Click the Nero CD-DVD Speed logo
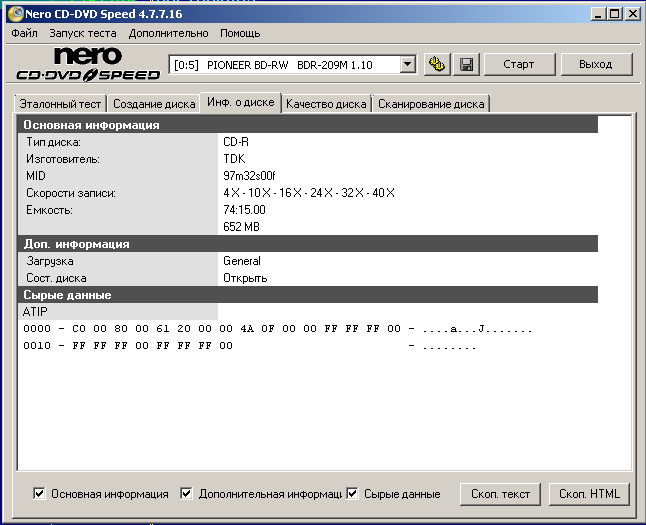Screen dimensions: 646x525 88,64
